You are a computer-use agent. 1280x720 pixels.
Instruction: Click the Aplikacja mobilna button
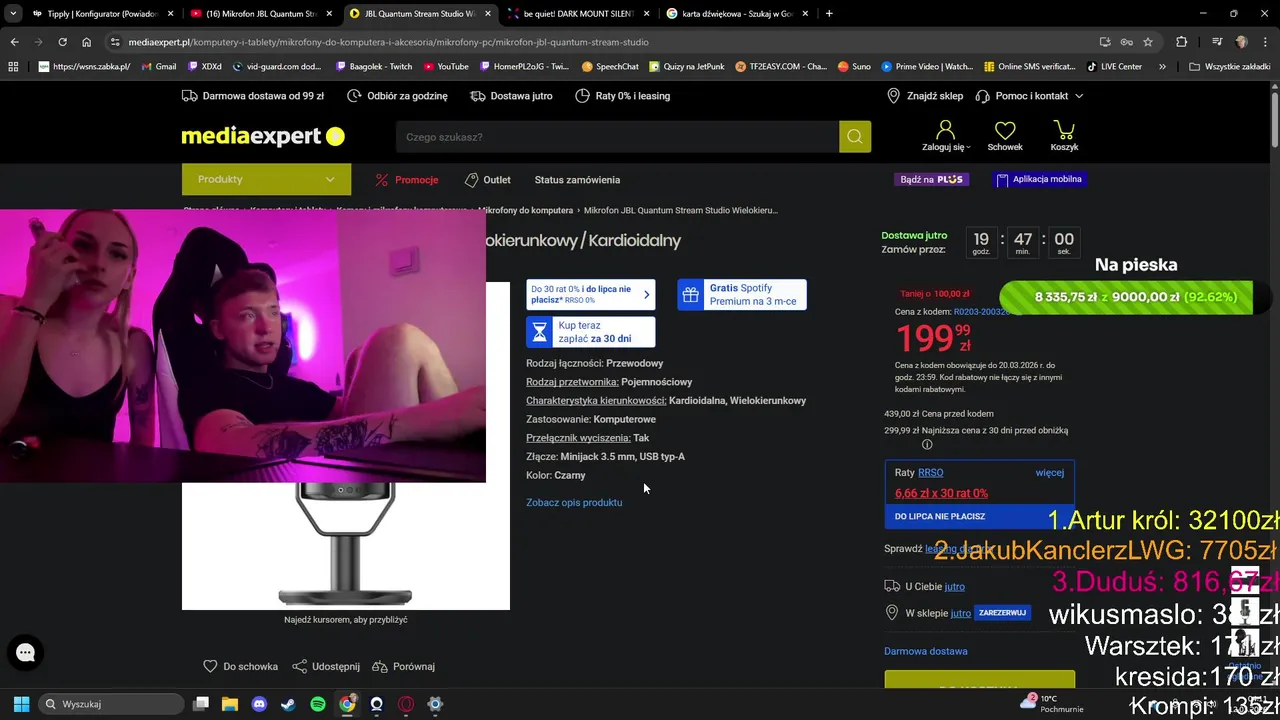pyautogui.click(x=1038, y=179)
